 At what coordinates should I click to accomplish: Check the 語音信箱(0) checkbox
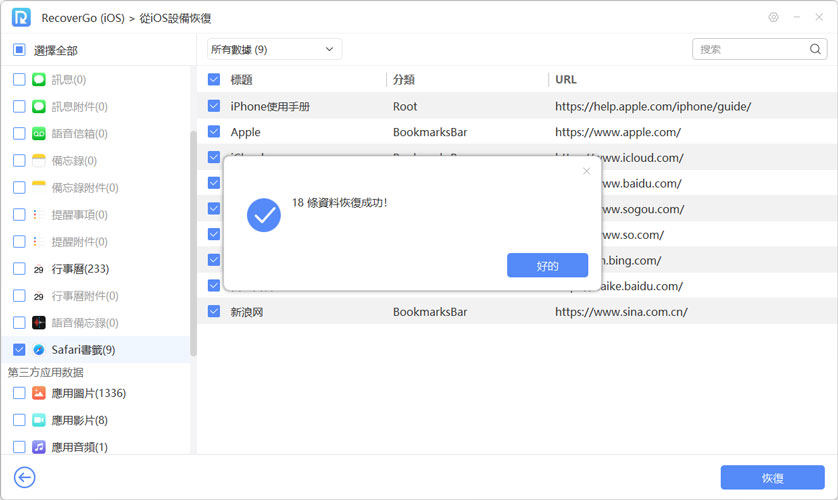[x=19, y=133]
